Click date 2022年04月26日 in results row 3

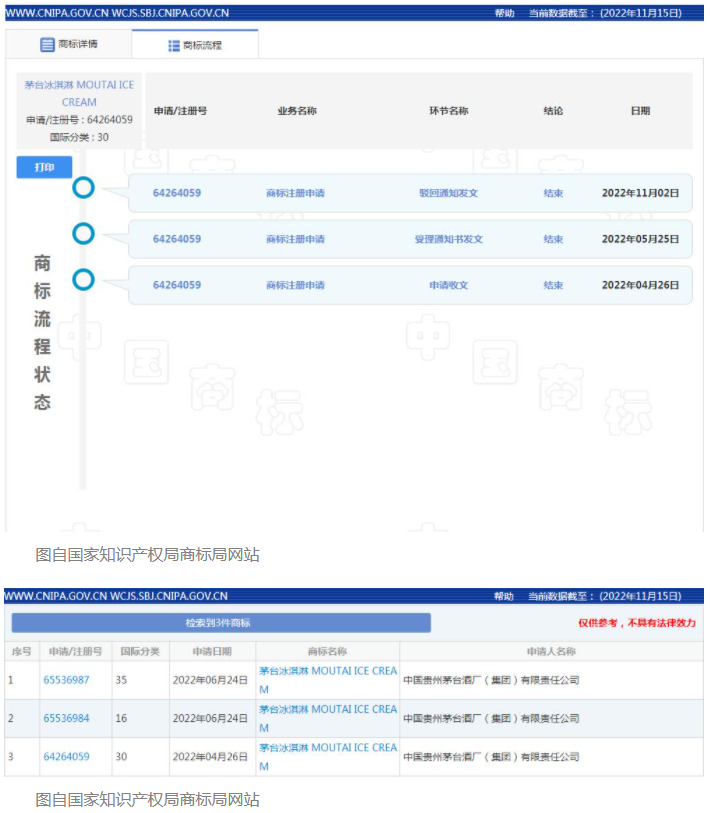click(210, 756)
